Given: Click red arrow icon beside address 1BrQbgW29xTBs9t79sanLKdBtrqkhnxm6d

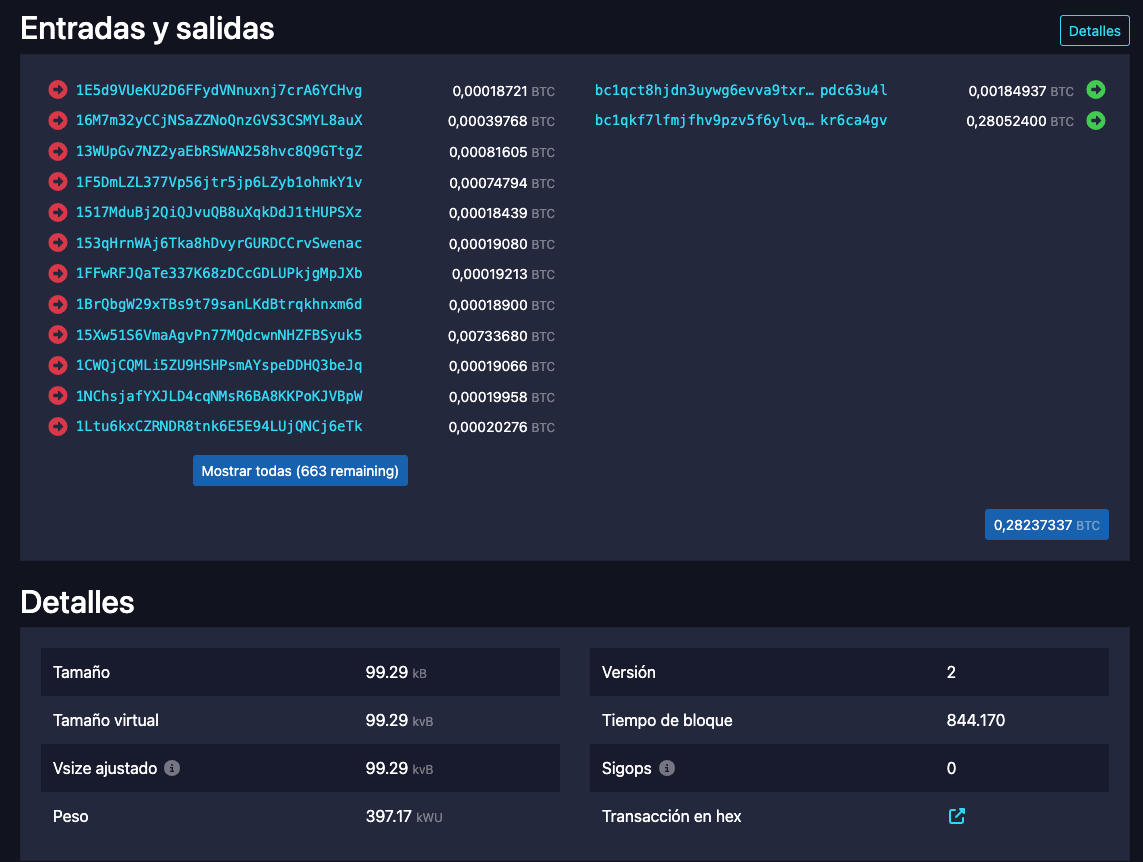Looking at the screenshot, I should click(58, 305).
